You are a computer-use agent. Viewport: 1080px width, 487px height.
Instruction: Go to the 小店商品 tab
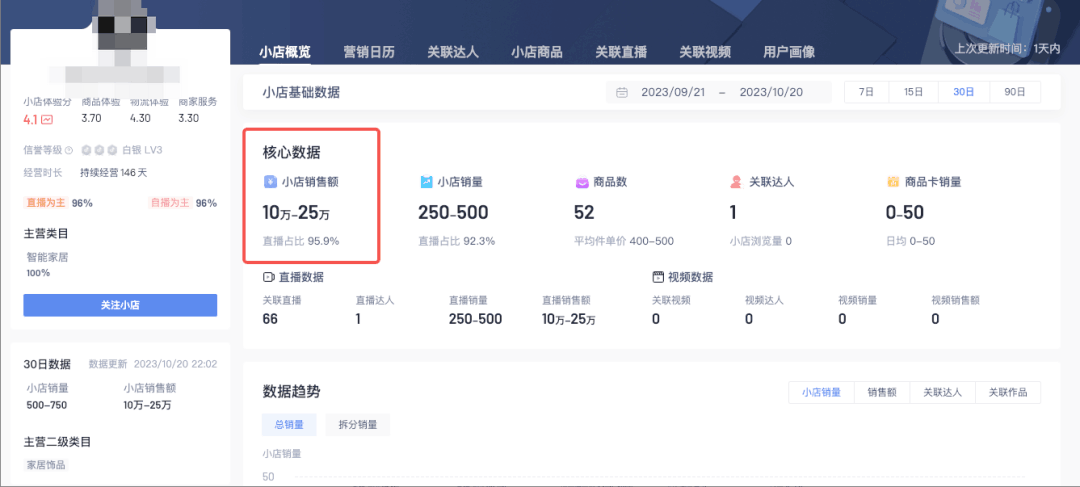537,52
